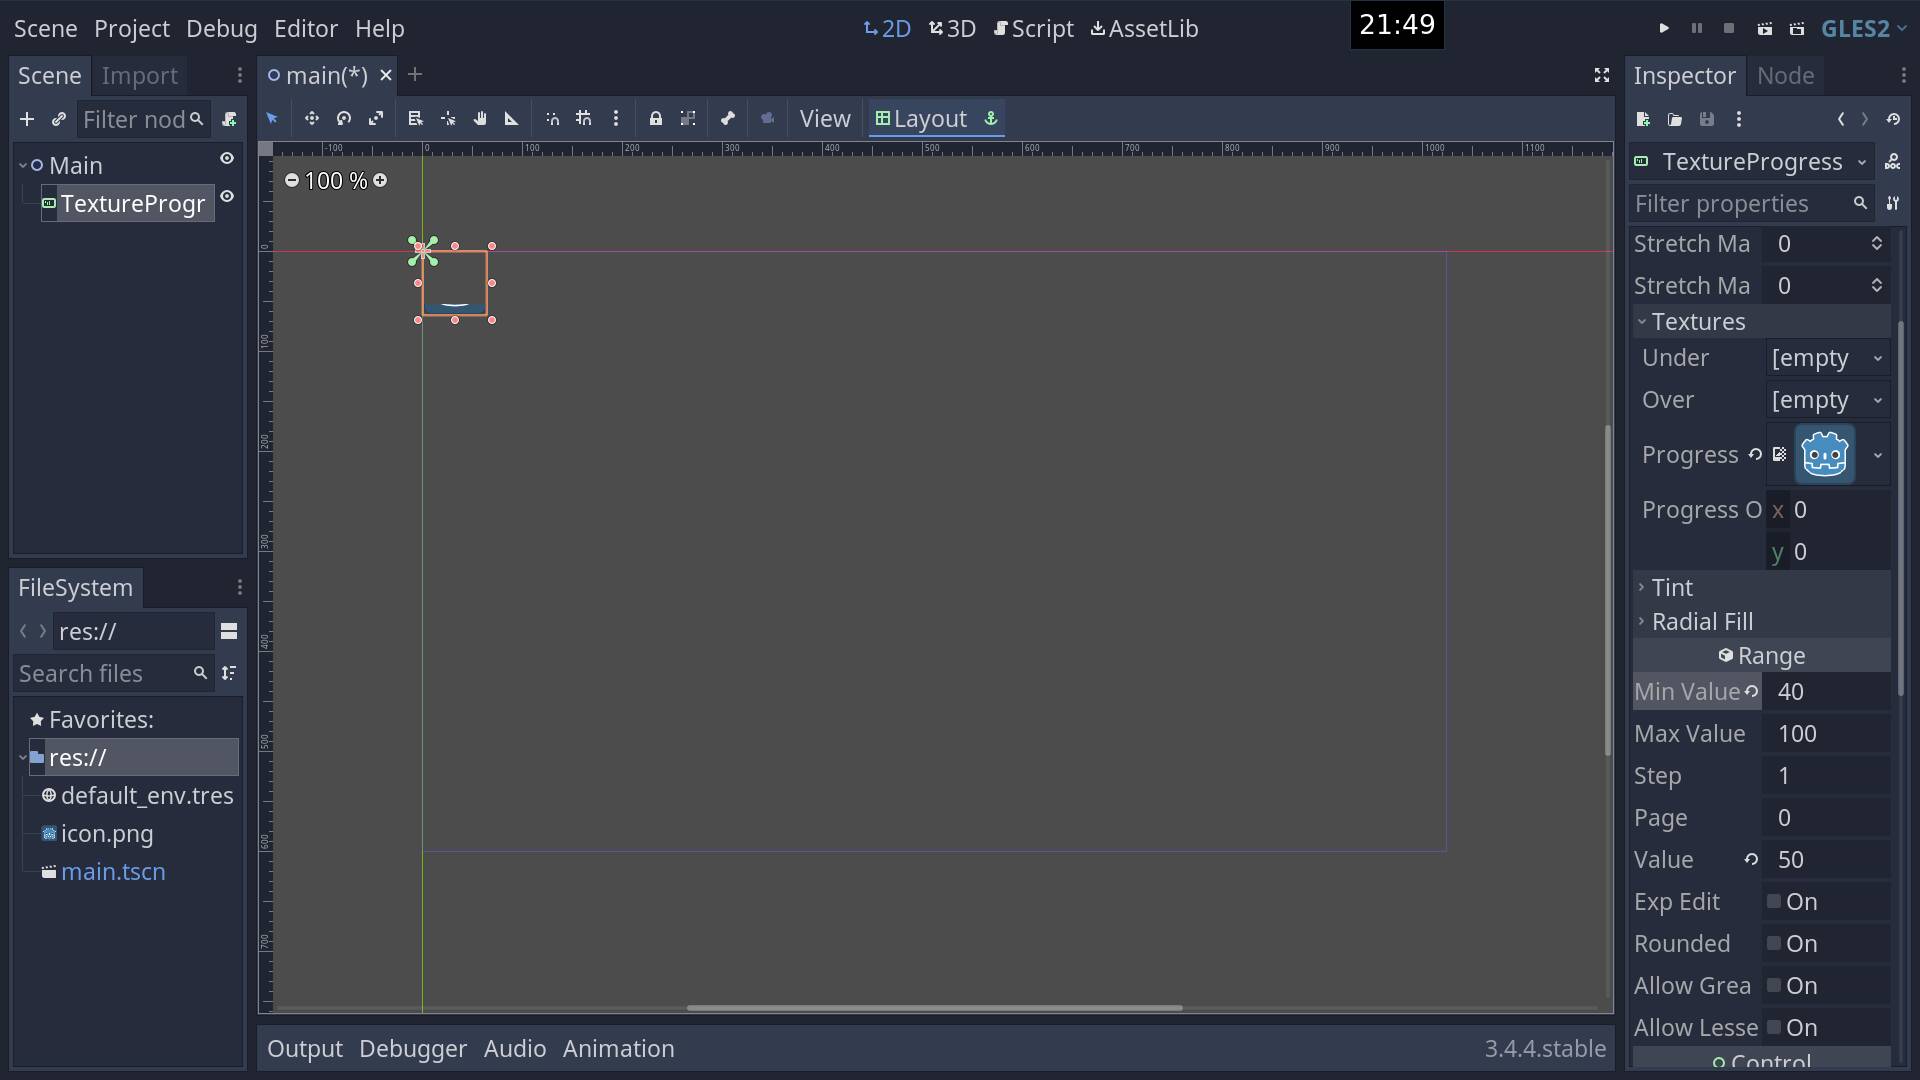Image resolution: width=1920 pixels, height=1080 pixels.
Task: Open the GLES2 renderer dropdown
Action: tap(1864, 28)
